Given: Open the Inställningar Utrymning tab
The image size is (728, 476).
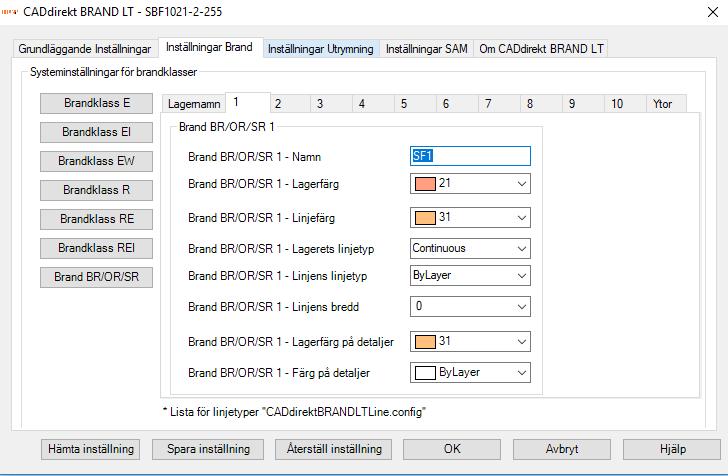Looking at the screenshot, I should [x=321, y=49].
